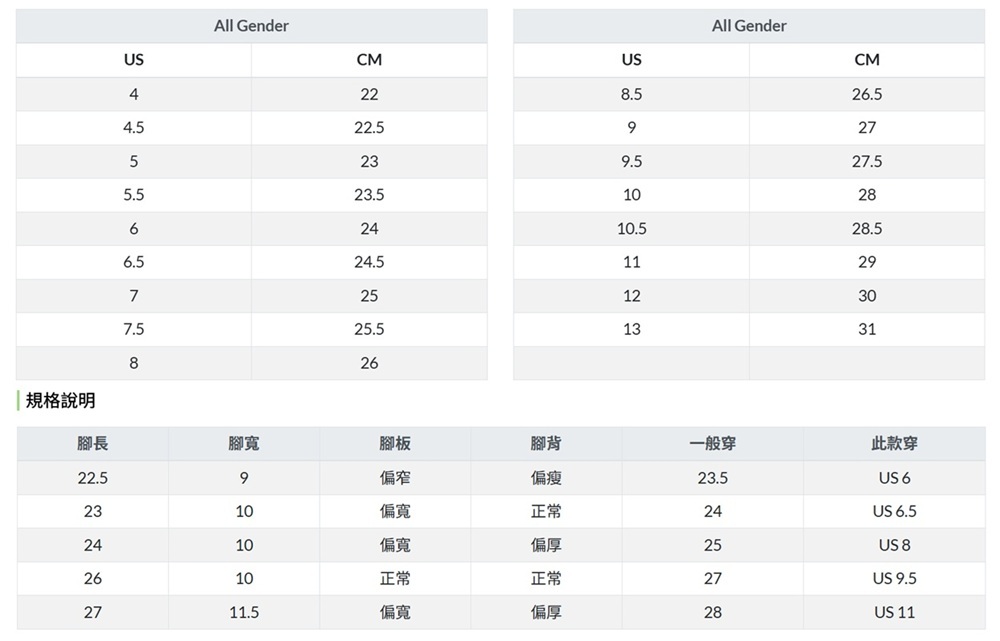Select the 腳板 column header
The image size is (1000, 641).
(x=395, y=444)
